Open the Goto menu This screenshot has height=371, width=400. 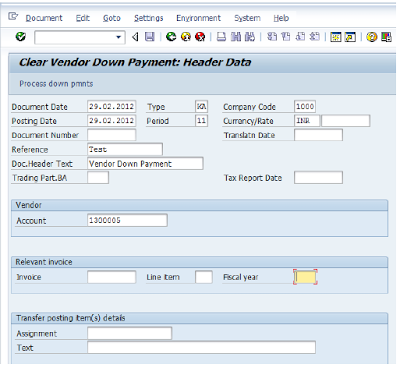click(x=112, y=18)
